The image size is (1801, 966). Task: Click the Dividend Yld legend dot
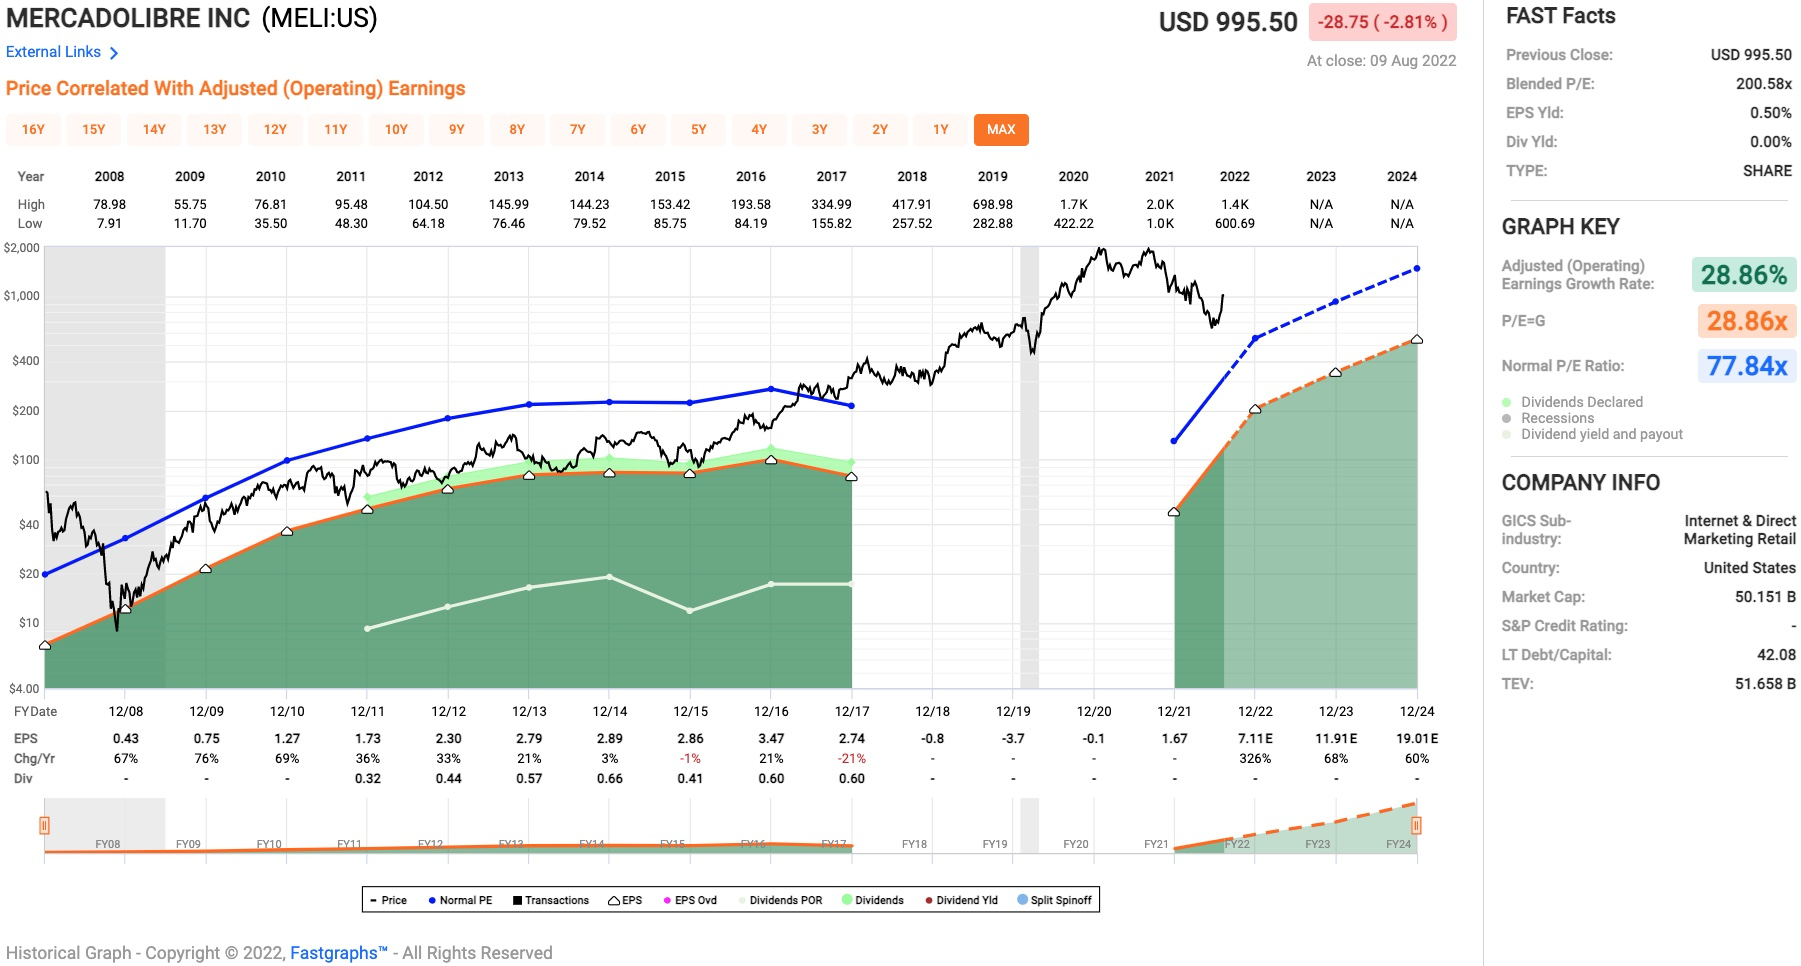(929, 900)
